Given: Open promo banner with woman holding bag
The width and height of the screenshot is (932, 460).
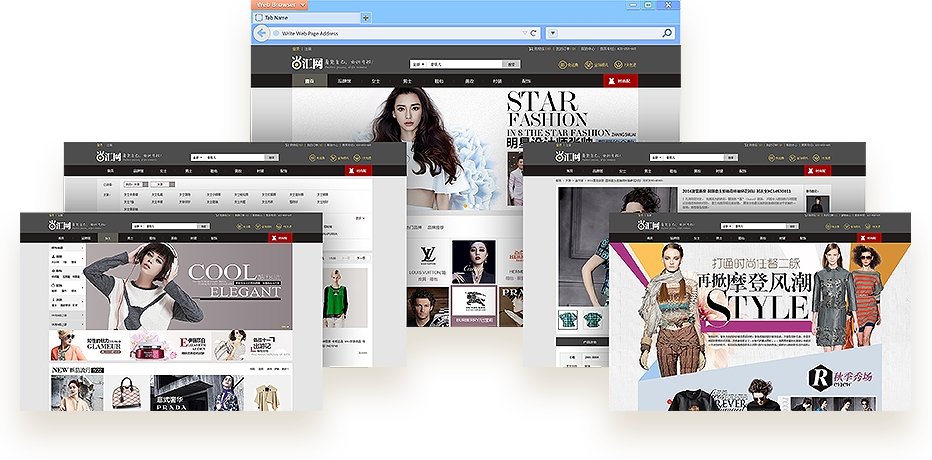Looking at the screenshot, I should pos(251,345).
